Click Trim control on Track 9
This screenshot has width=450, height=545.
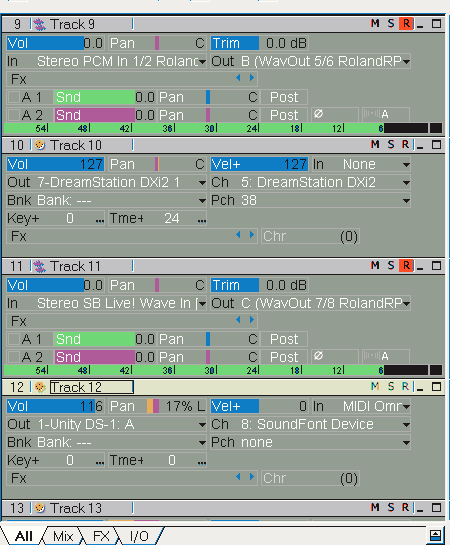tap(259, 43)
